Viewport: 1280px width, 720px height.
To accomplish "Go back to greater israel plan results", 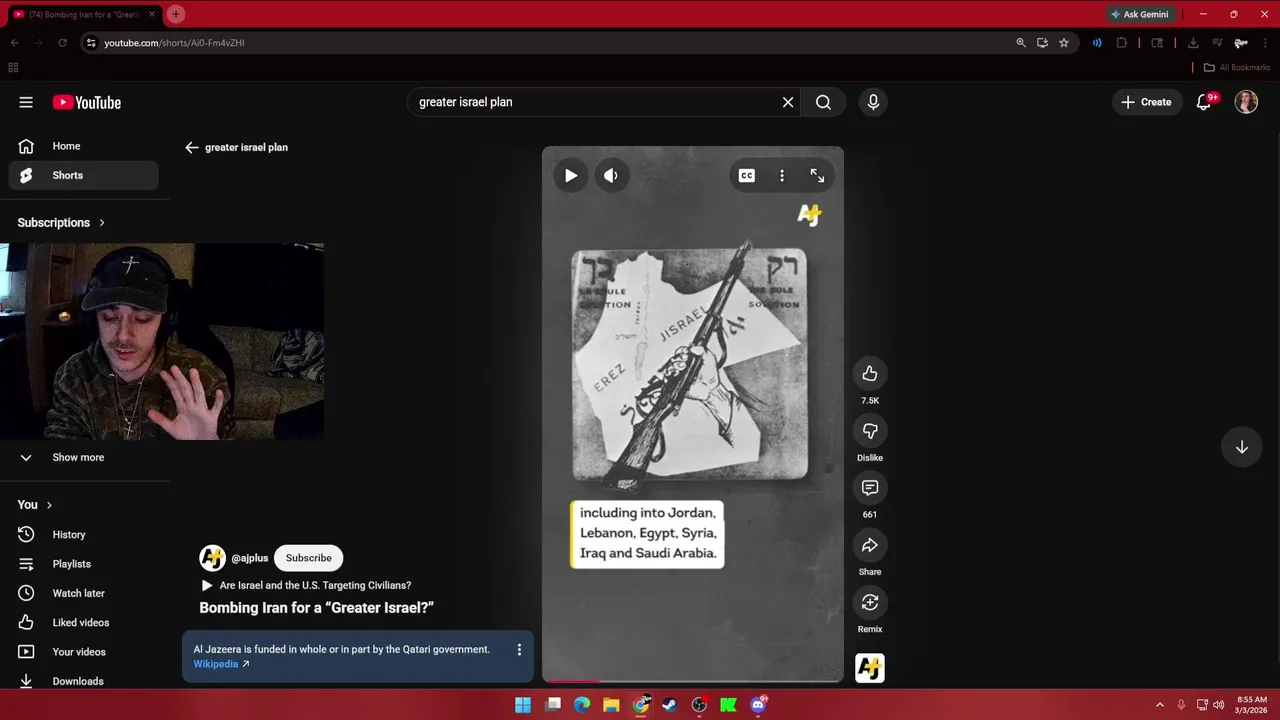I will click(192, 147).
